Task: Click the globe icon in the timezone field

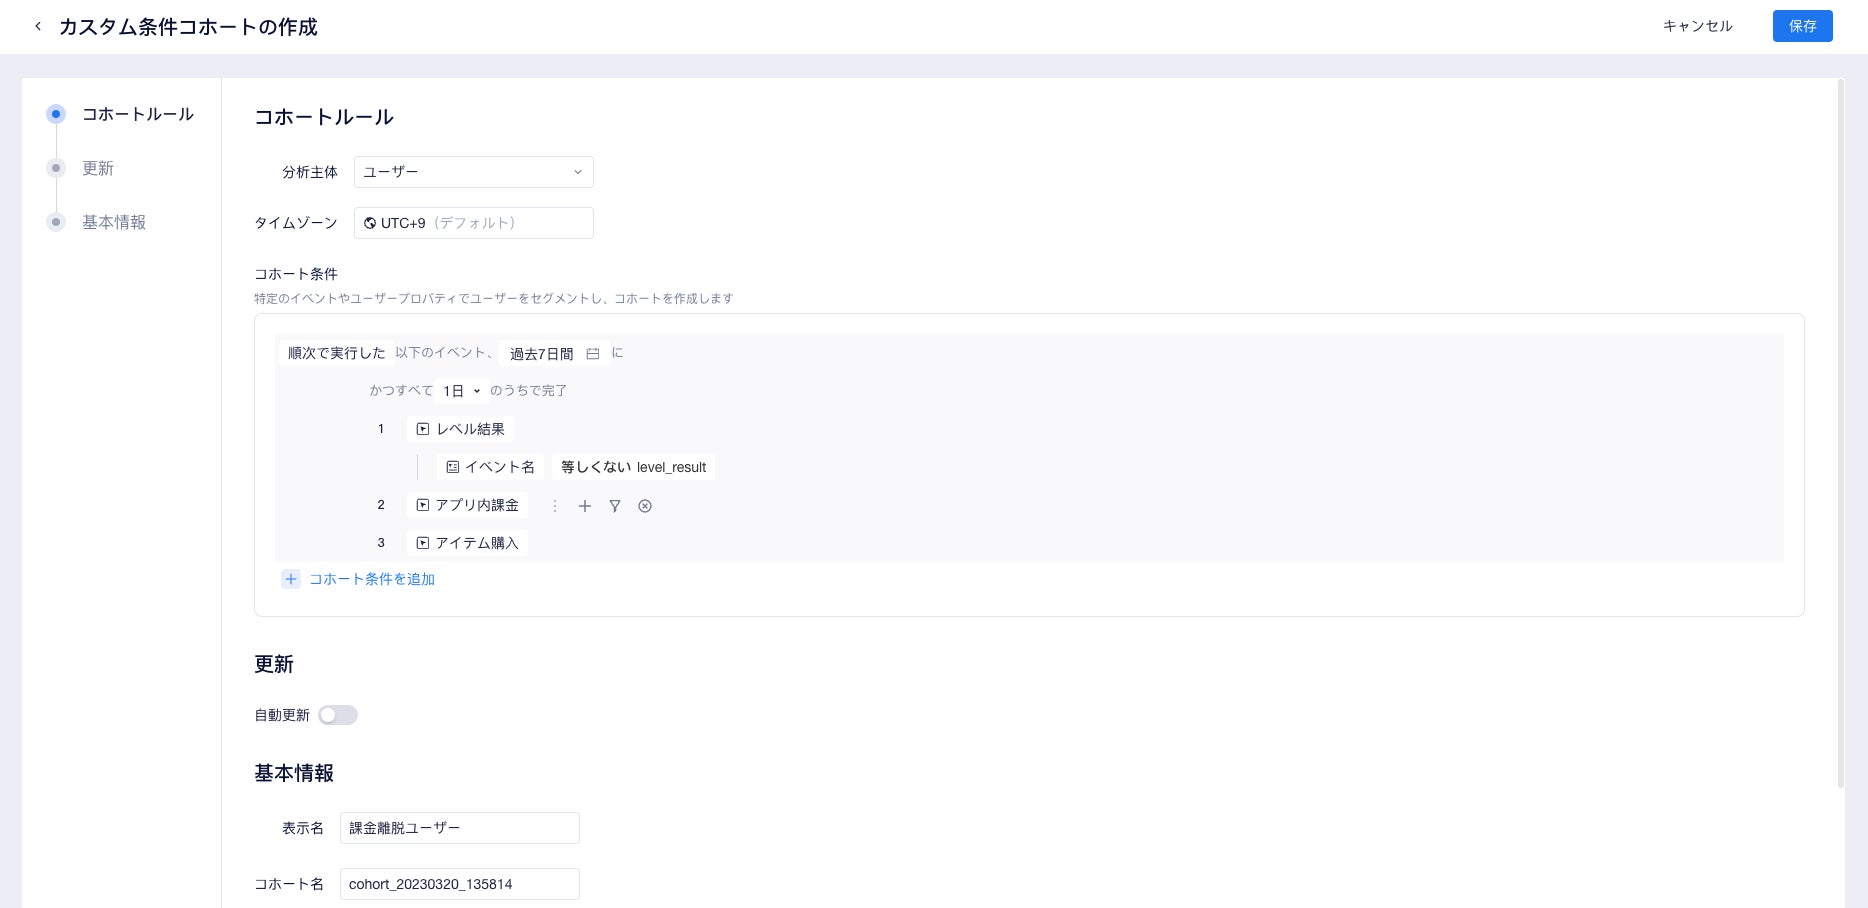Action: click(x=370, y=222)
